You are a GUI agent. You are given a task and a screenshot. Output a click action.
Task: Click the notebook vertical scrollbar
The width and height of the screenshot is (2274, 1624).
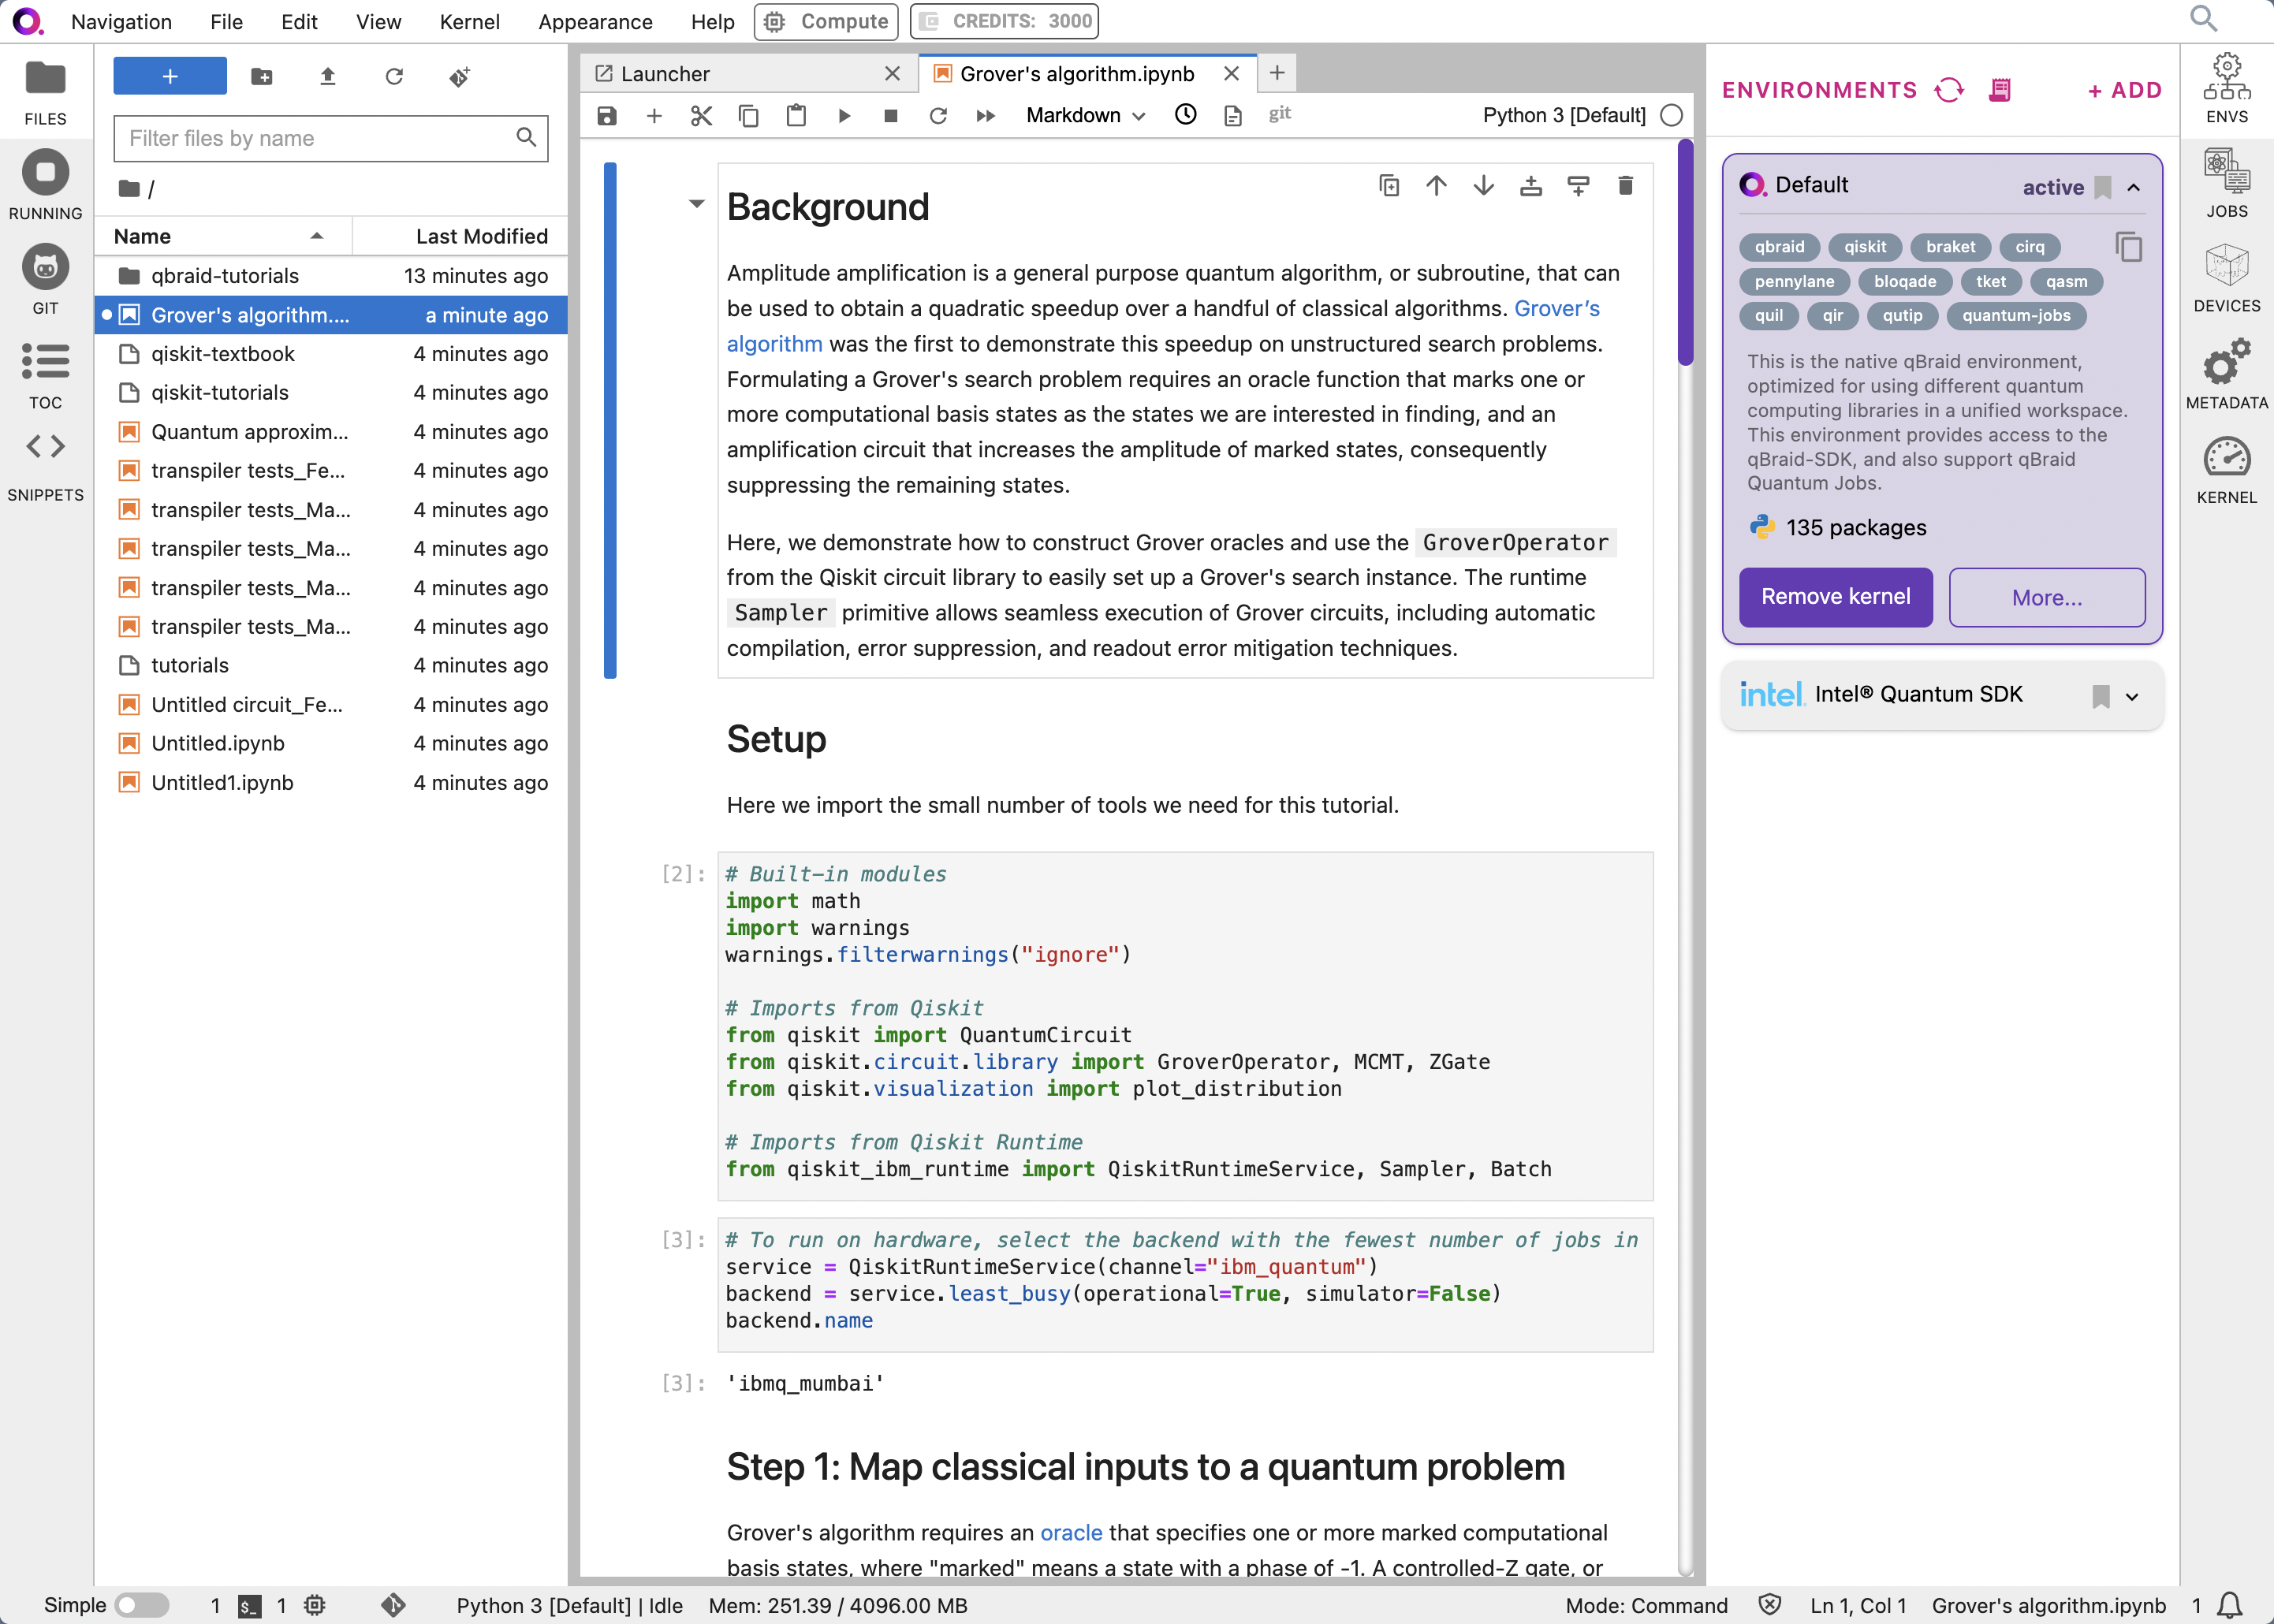pos(1685,252)
